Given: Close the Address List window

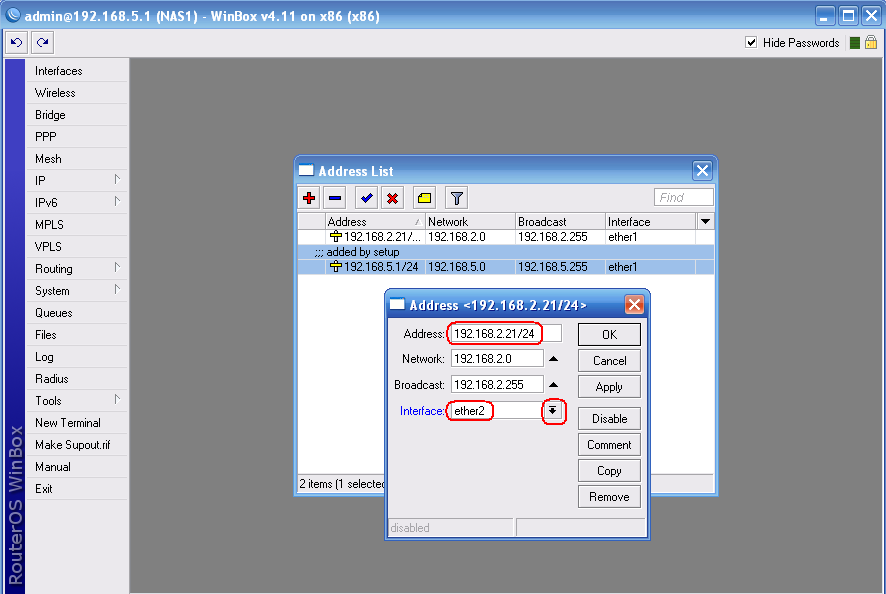Looking at the screenshot, I should tap(702, 170).
